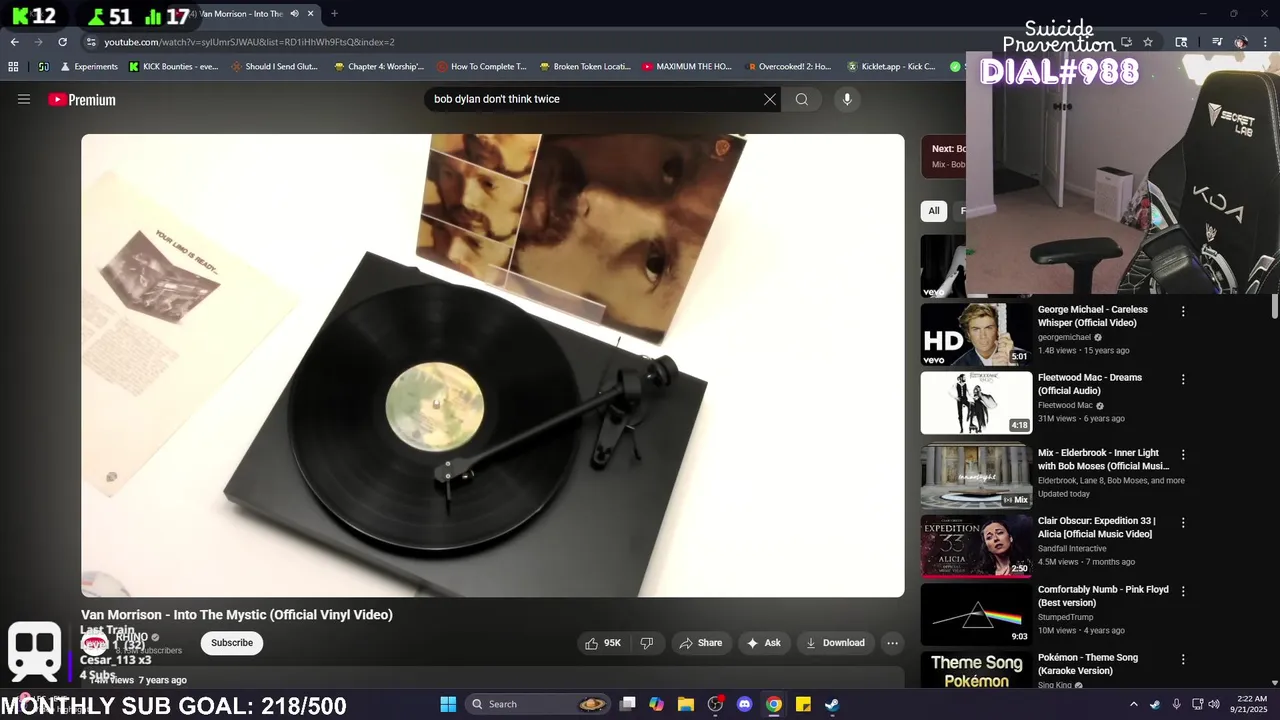Open Chrome apps grid in bookmarks bar
Image resolution: width=1280 pixels, height=720 pixels.
[13, 67]
